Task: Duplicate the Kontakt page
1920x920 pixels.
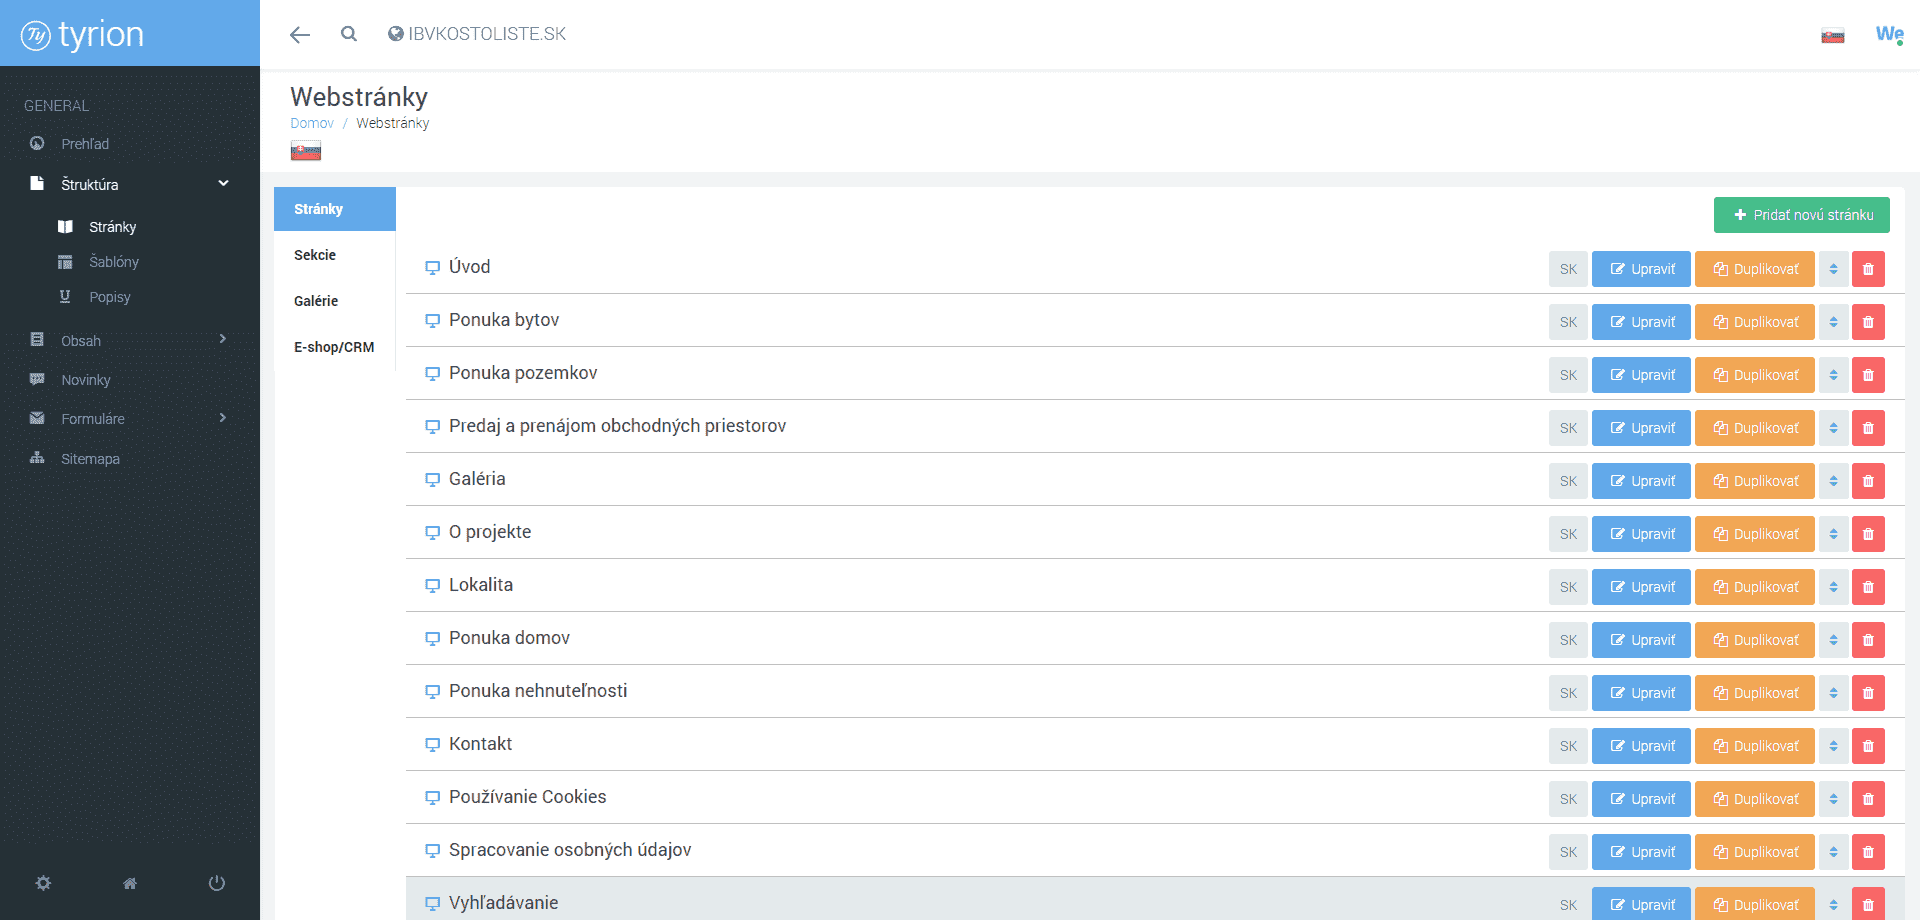Action: pyautogui.click(x=1754, y=746)
